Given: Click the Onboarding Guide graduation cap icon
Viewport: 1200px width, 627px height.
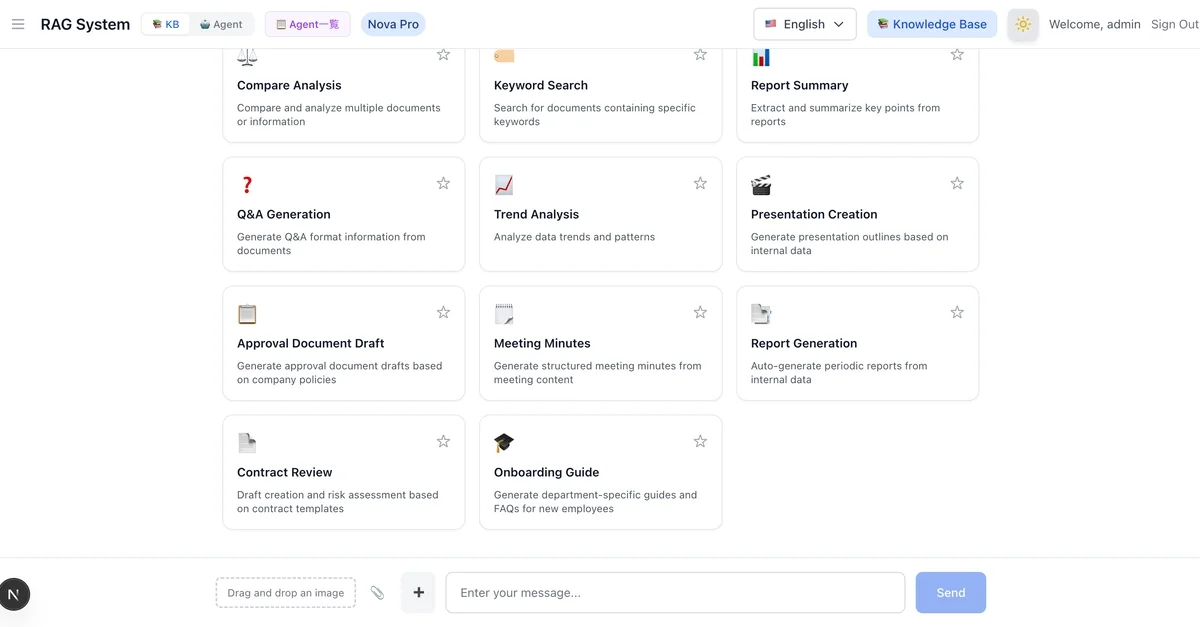Looking at the screenshot, I should click(504, 443).
